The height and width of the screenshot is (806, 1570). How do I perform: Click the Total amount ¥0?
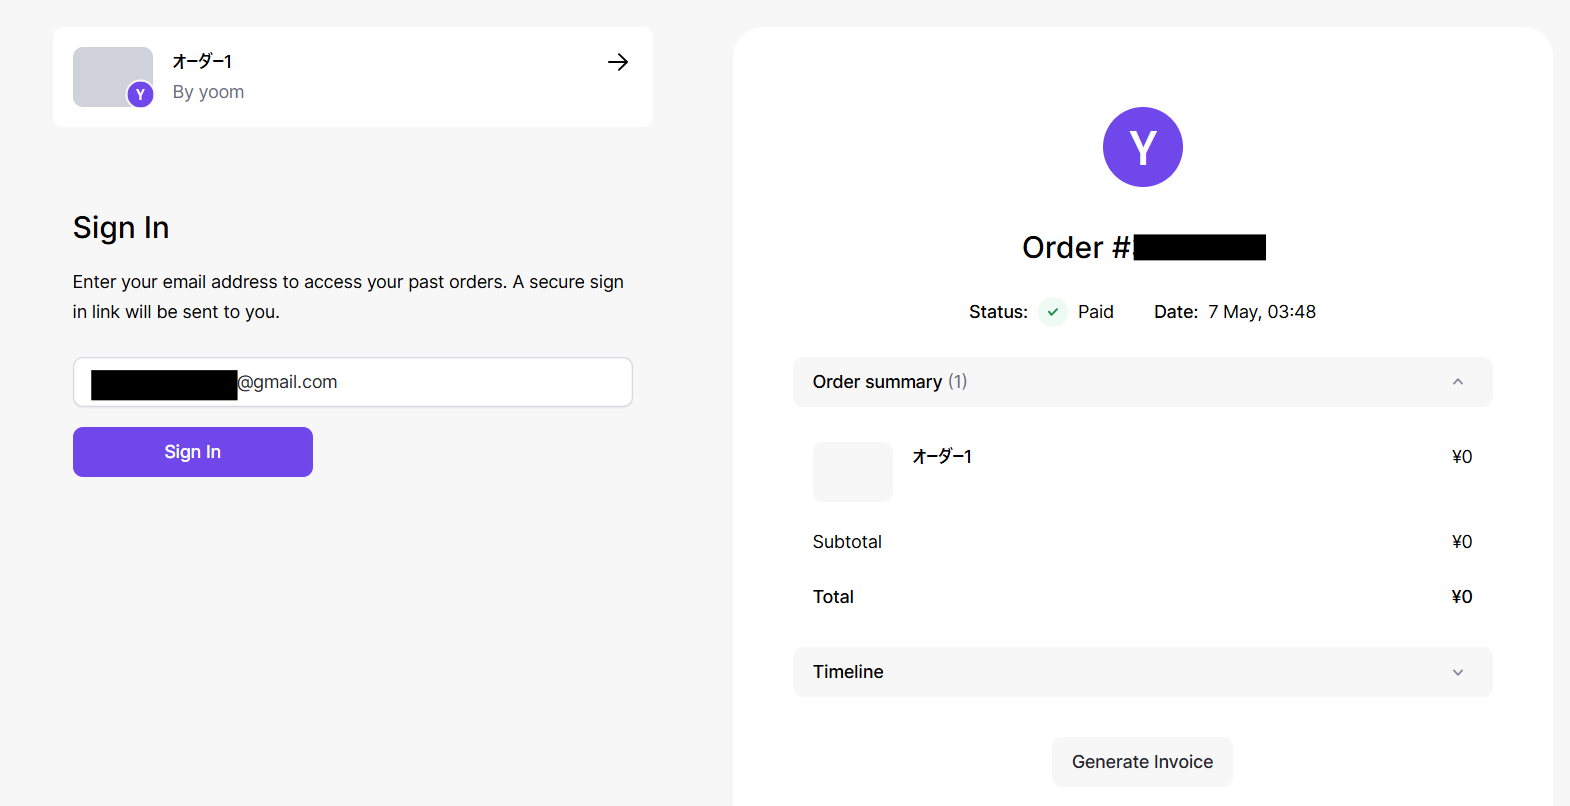point(1462,597)
